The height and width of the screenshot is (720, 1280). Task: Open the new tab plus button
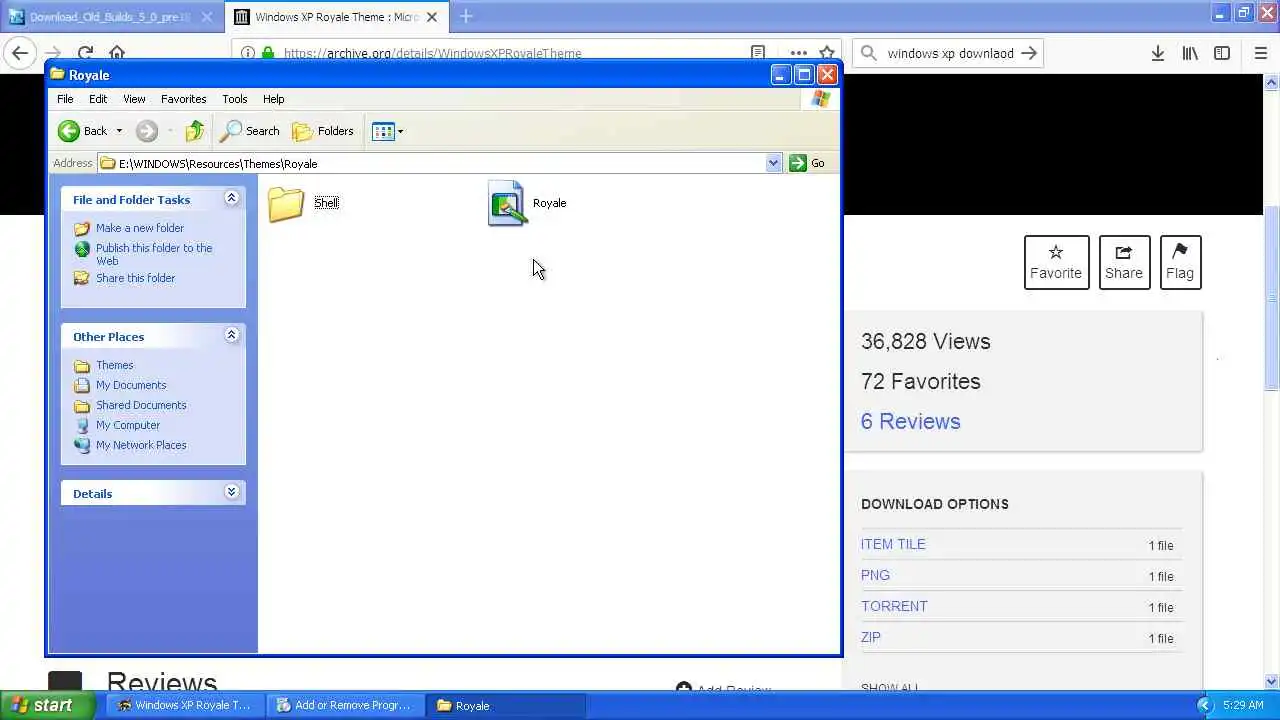tap(466, 16)
